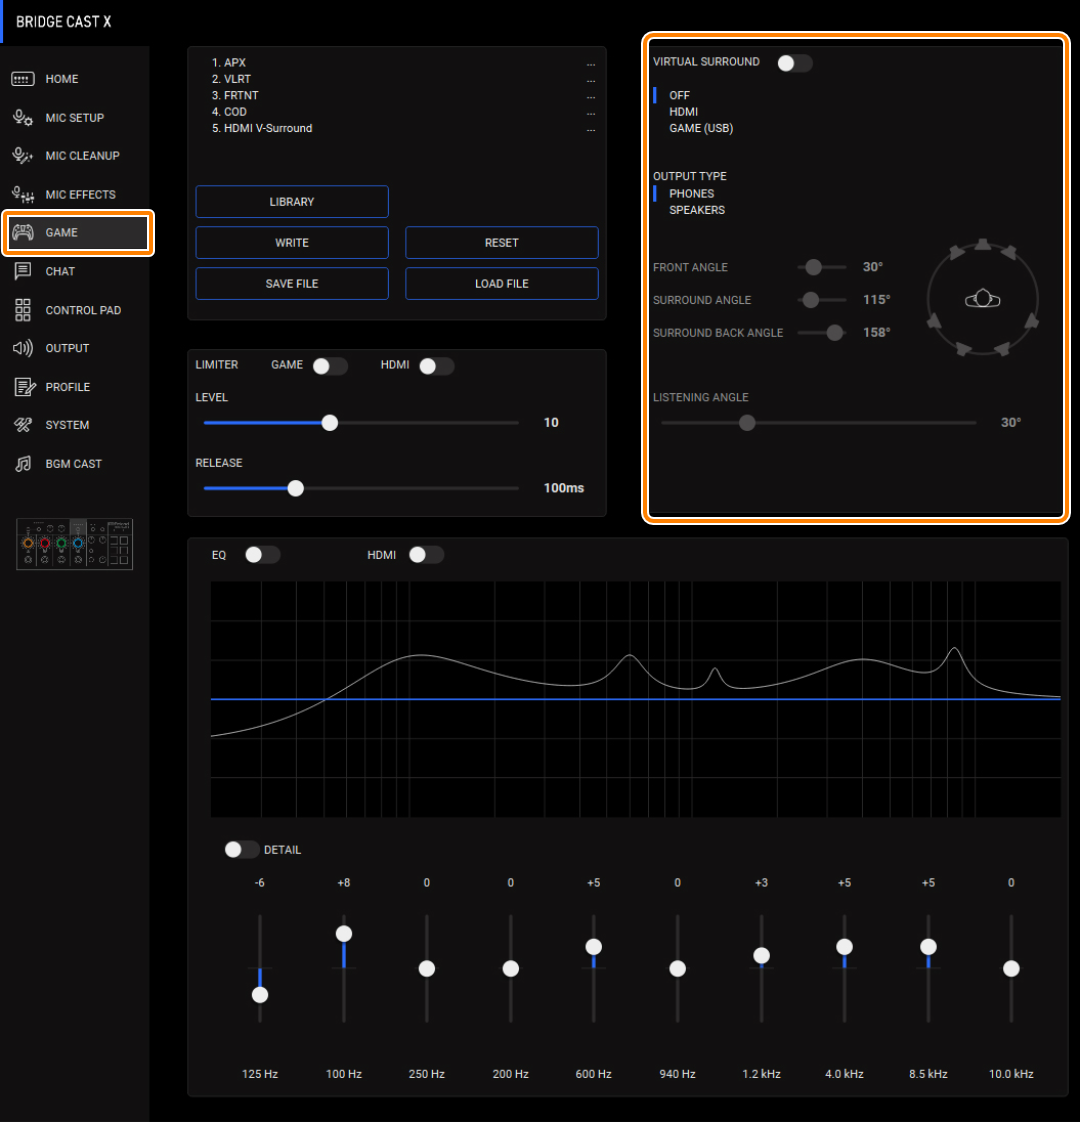The height and width of the screenshot is (1124, 1082).
Task: Choose SPEAKERS output type
Action: point(697,210)
